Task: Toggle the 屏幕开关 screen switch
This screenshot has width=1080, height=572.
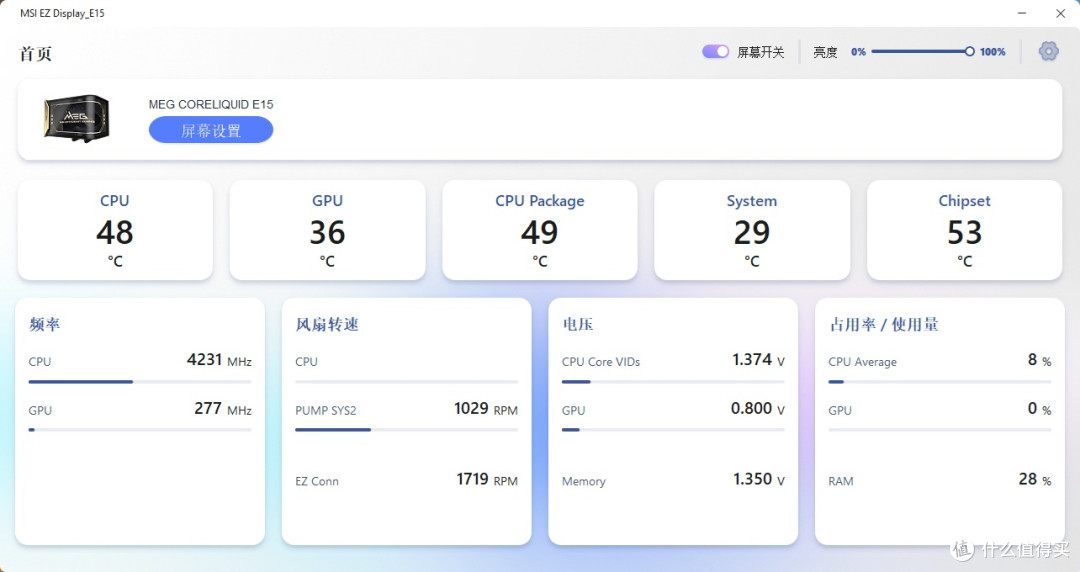Action: (x=715, y=52)
